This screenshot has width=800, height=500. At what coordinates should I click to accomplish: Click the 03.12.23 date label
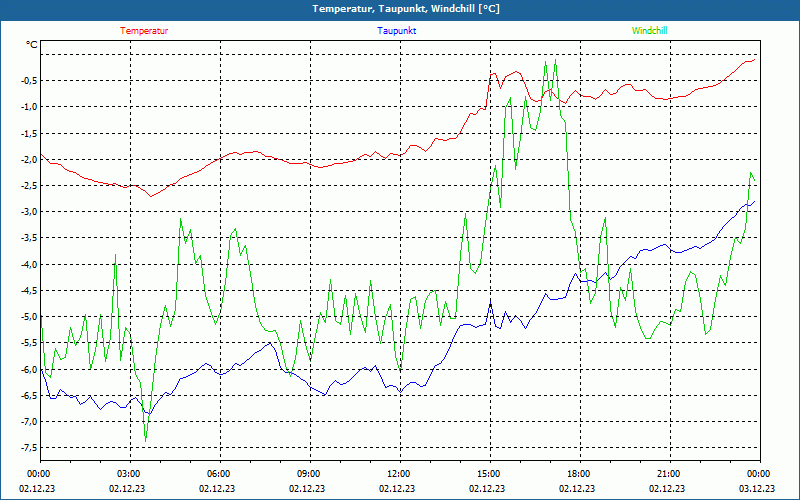click(x=757, y=488)
